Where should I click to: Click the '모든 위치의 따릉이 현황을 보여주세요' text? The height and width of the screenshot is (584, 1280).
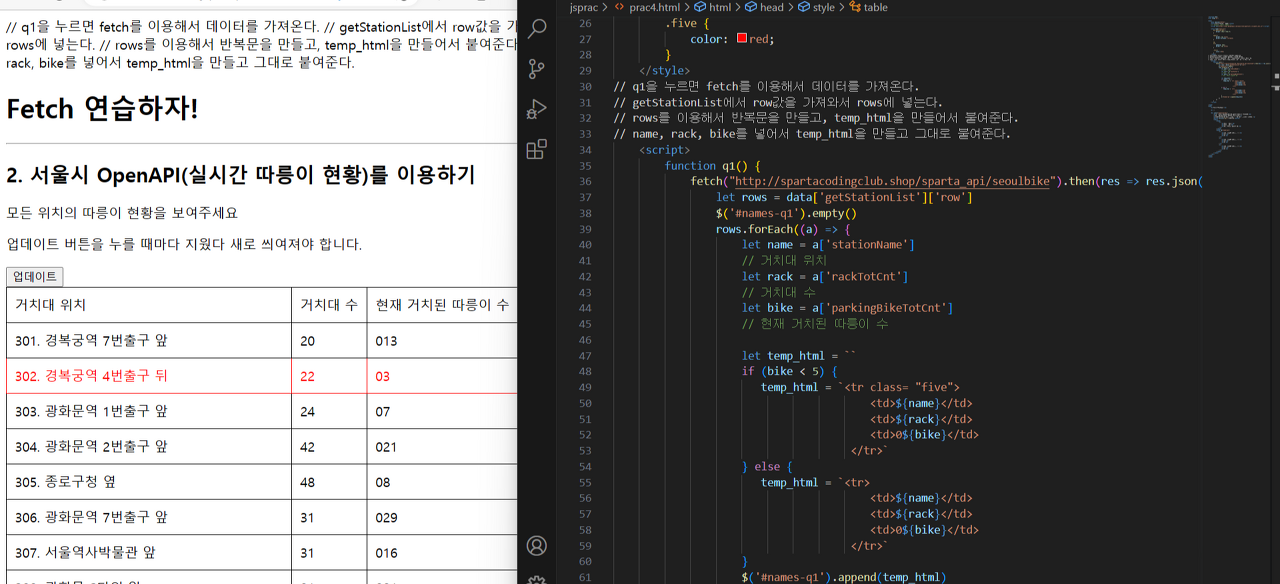122,213
